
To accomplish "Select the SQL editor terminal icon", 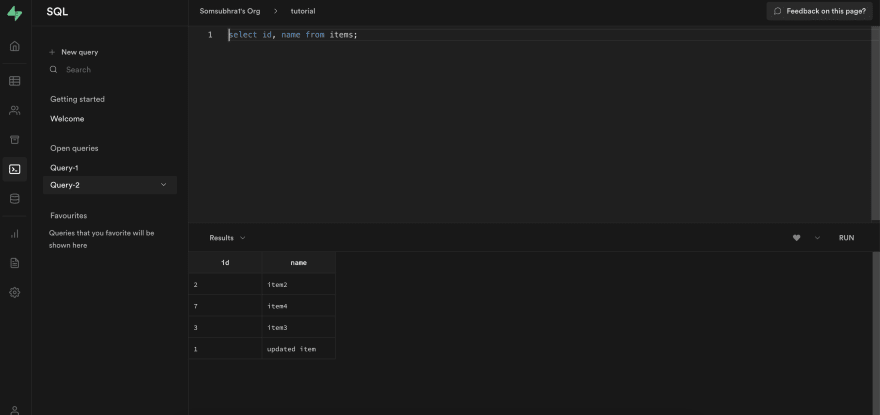I will coord(15,169).
